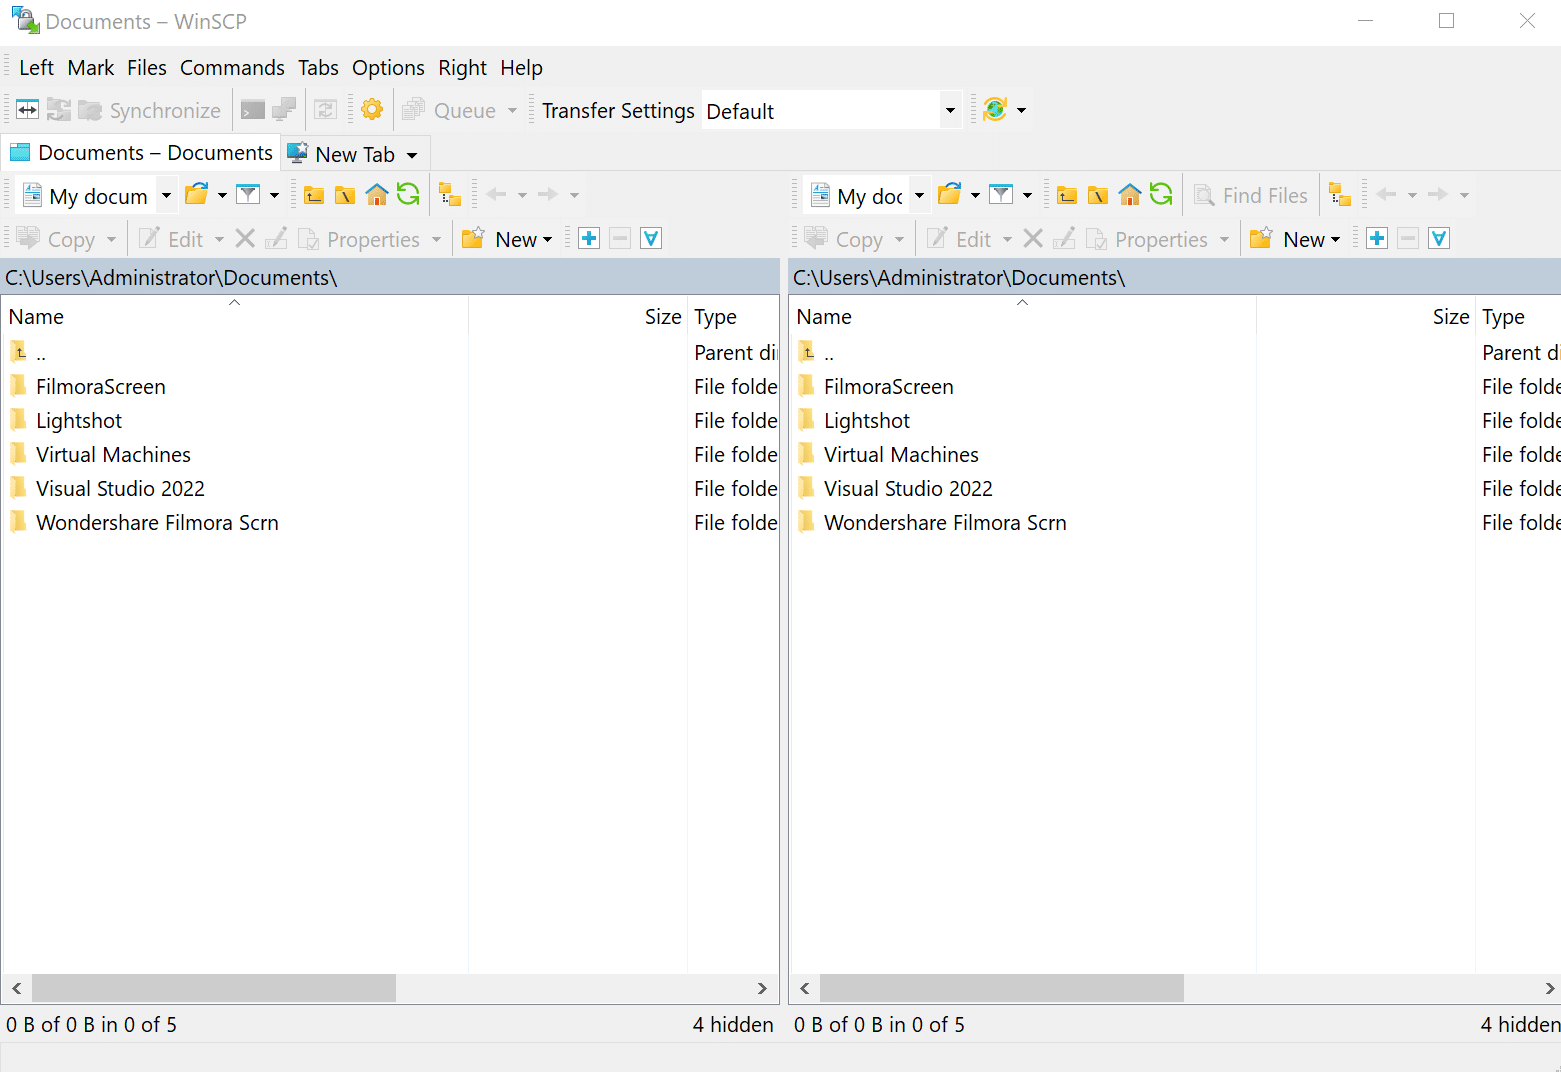1561x1072 pixels.
Task: Expand the New Tab dropdown arrow
Action: click(412, 155)
